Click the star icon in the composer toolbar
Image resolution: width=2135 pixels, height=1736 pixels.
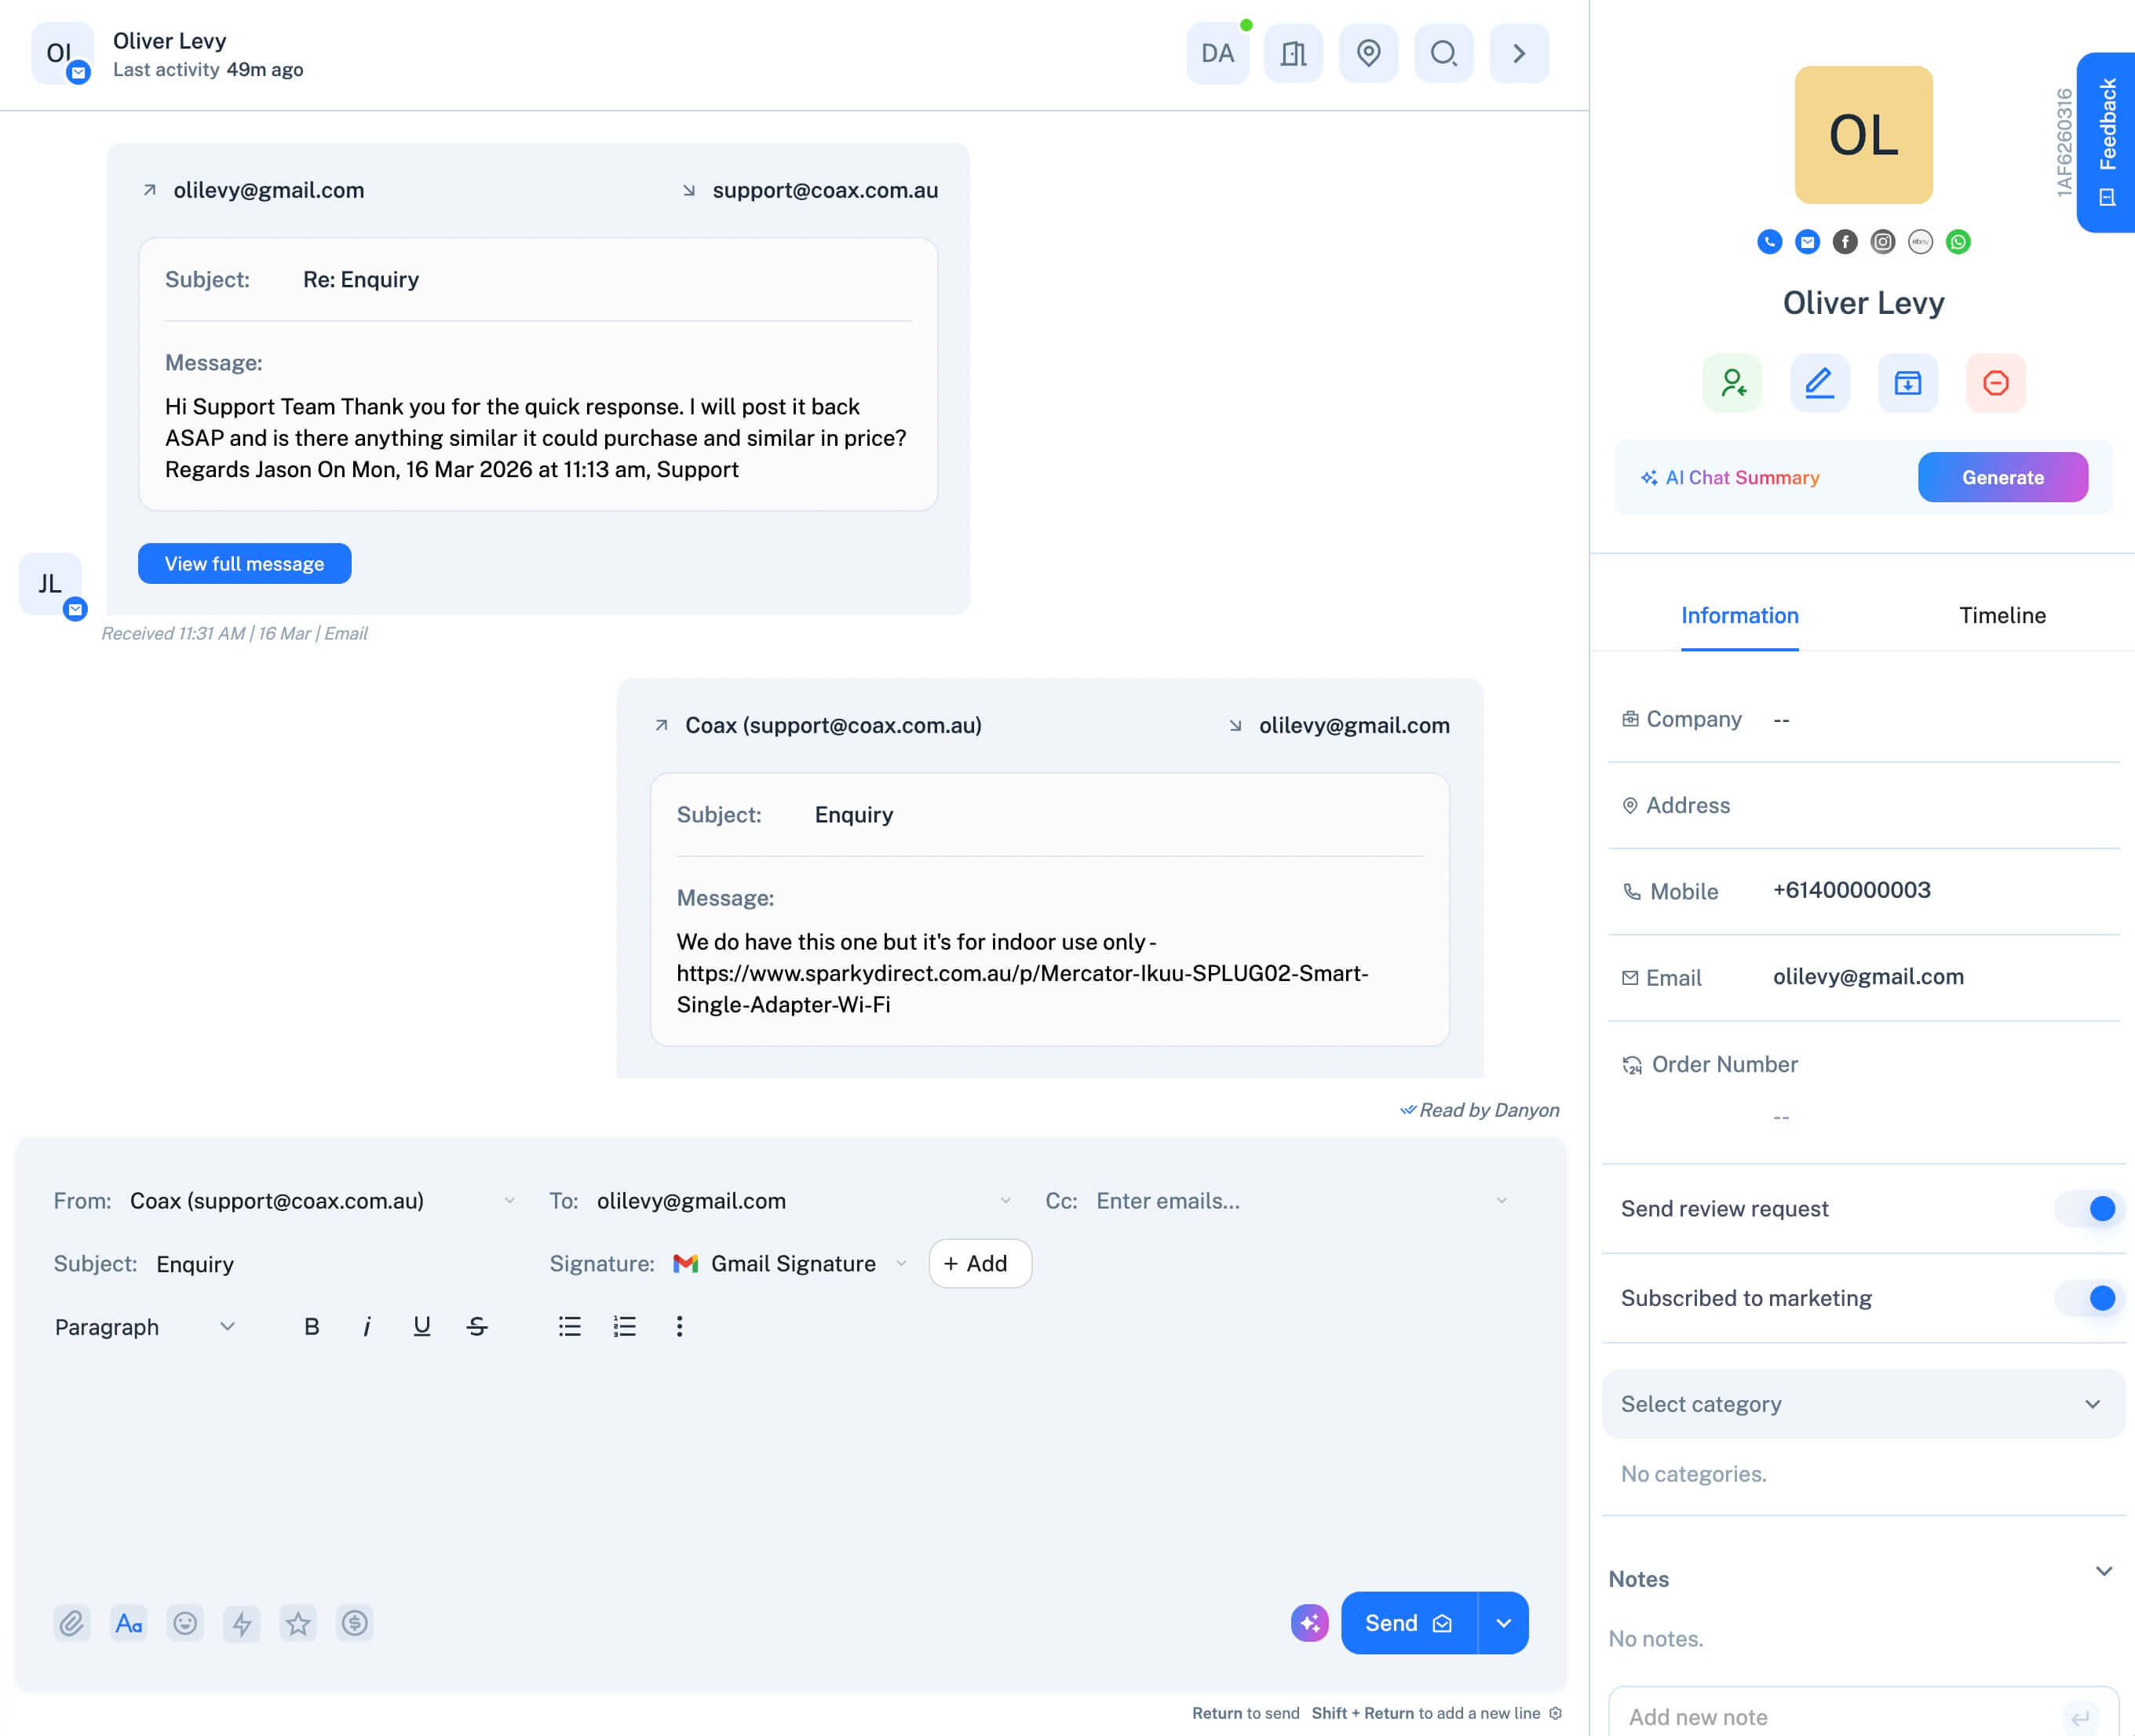click(298, 1623)
